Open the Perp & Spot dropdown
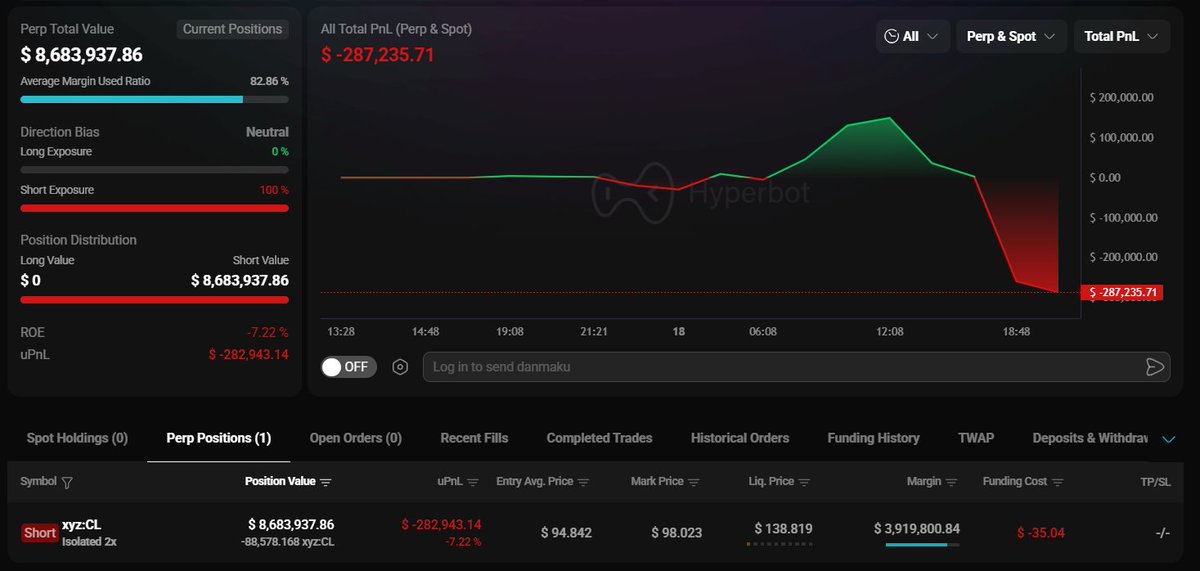The image size is (1200, 571). point(1011,36)
